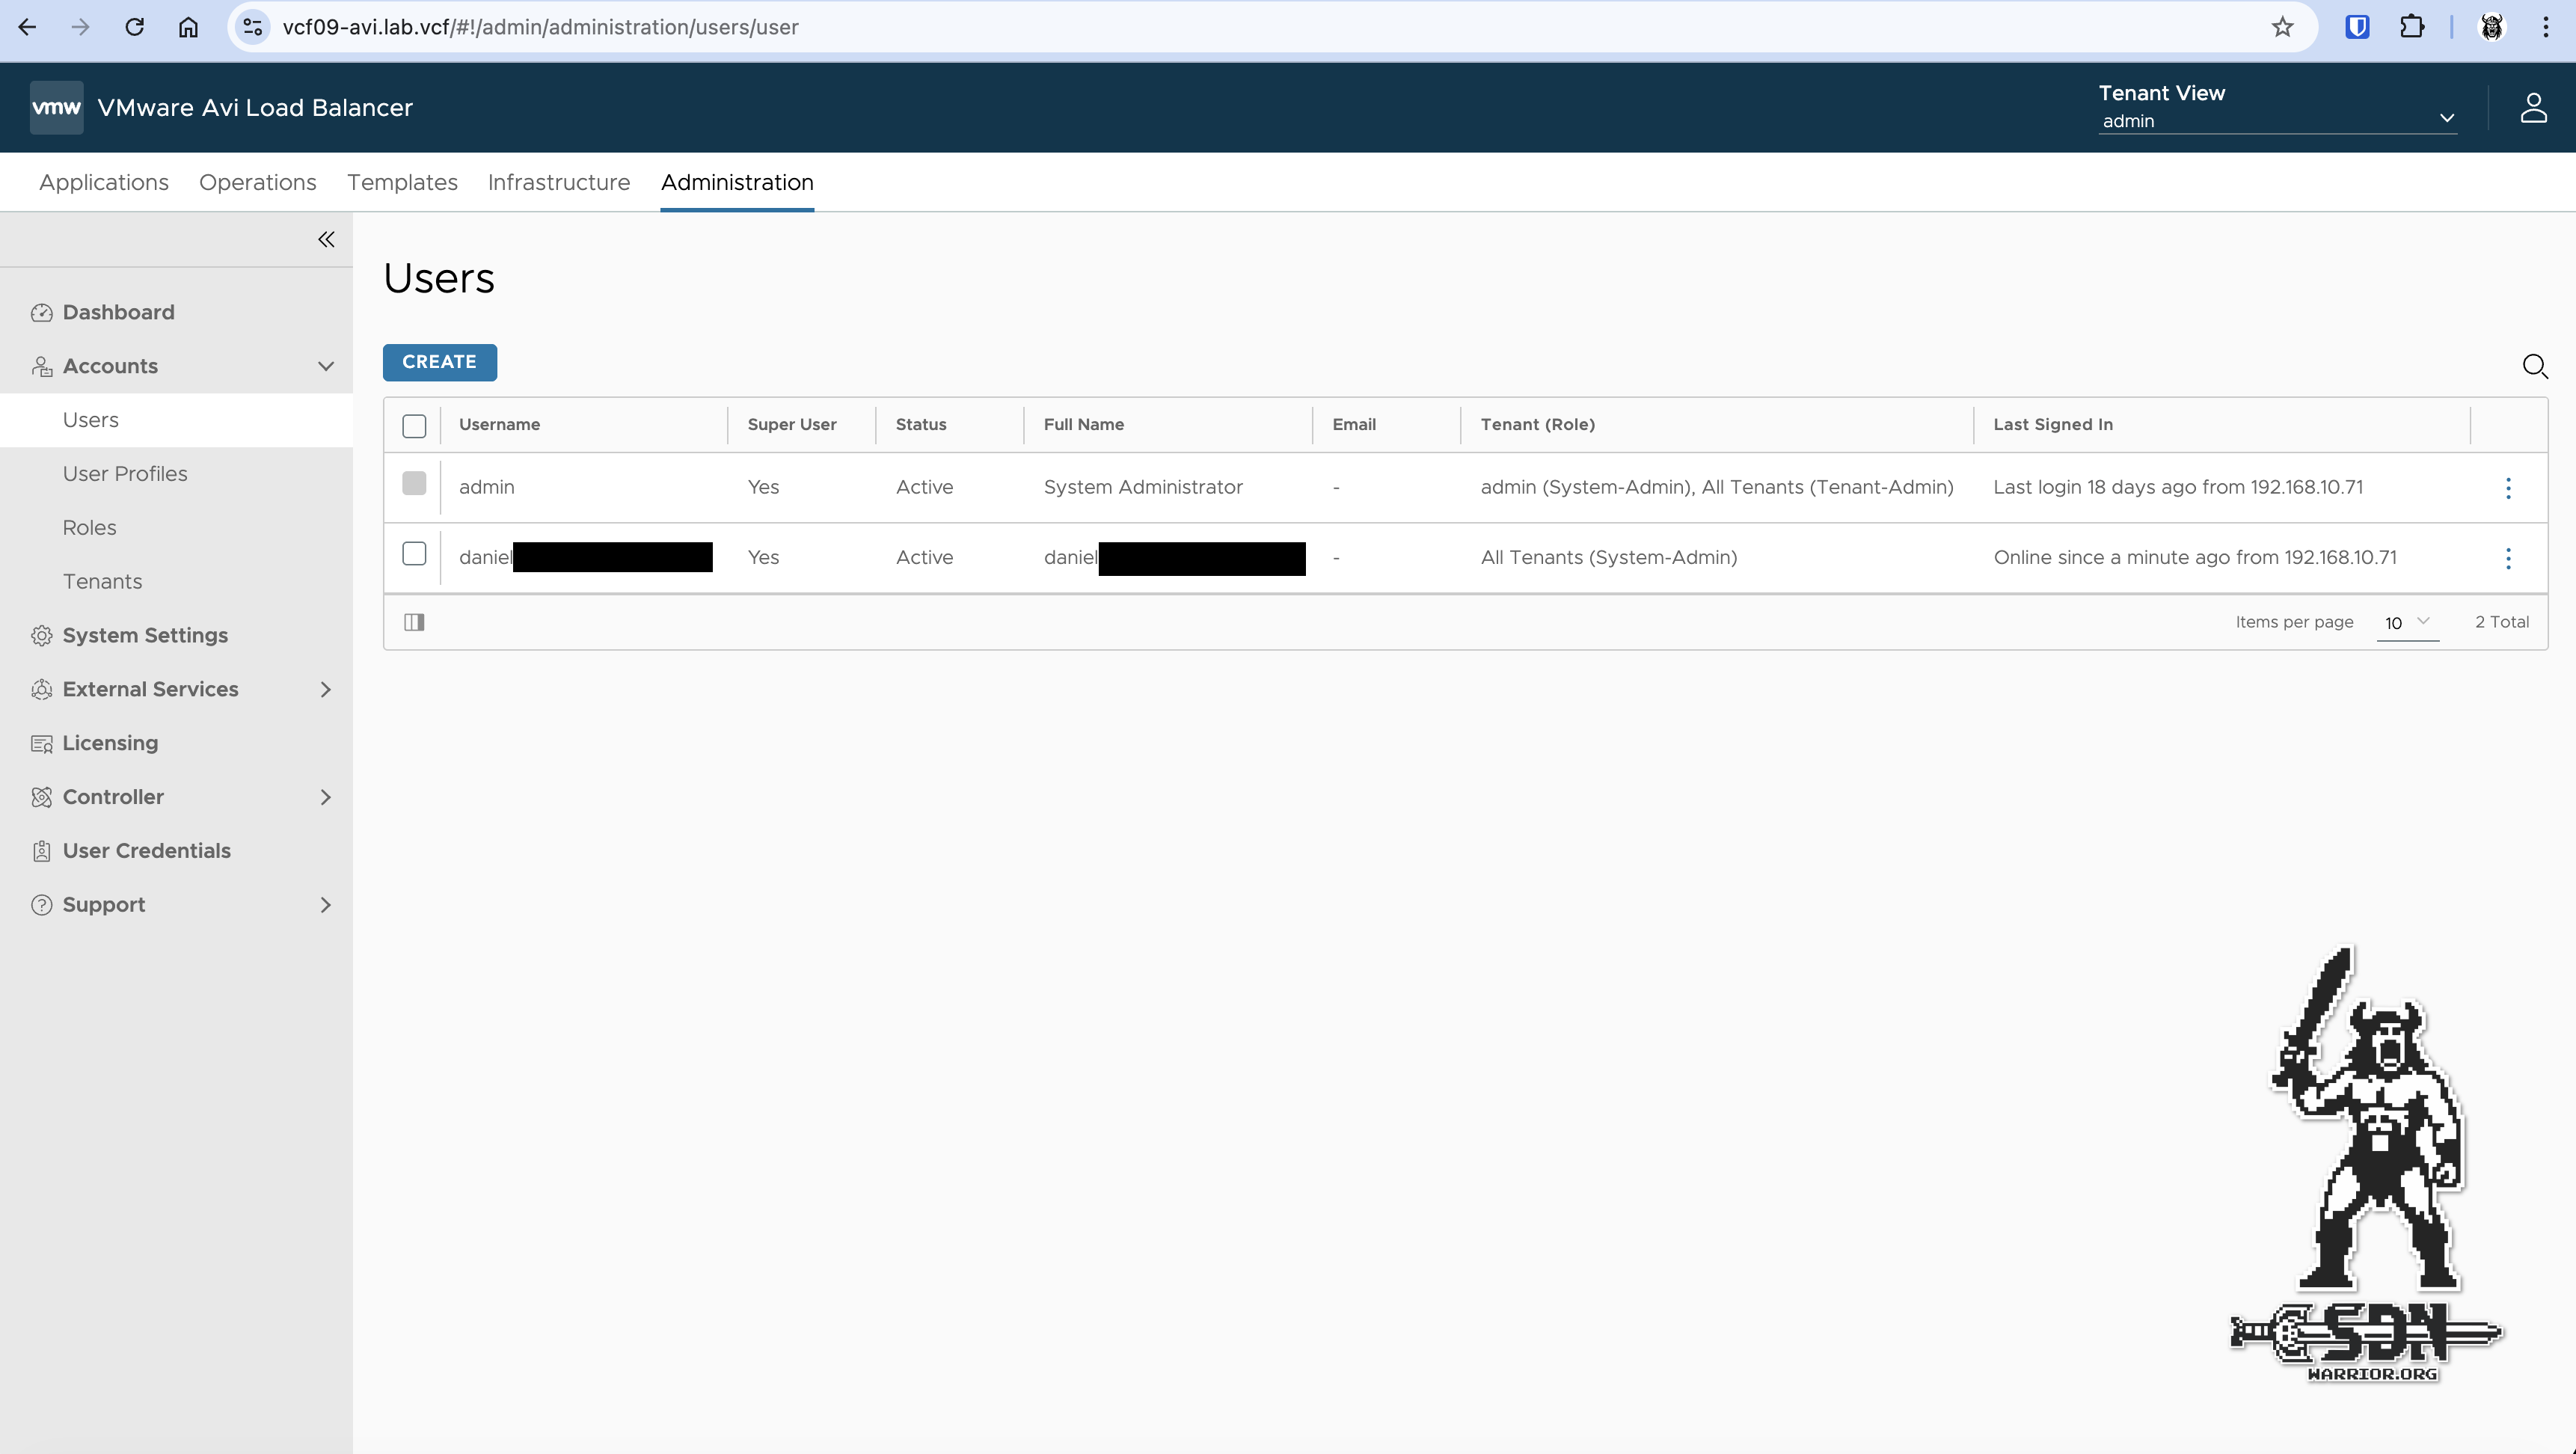
Task: Bookmark the page with the star icon
Action: [x=2282, y=27]
